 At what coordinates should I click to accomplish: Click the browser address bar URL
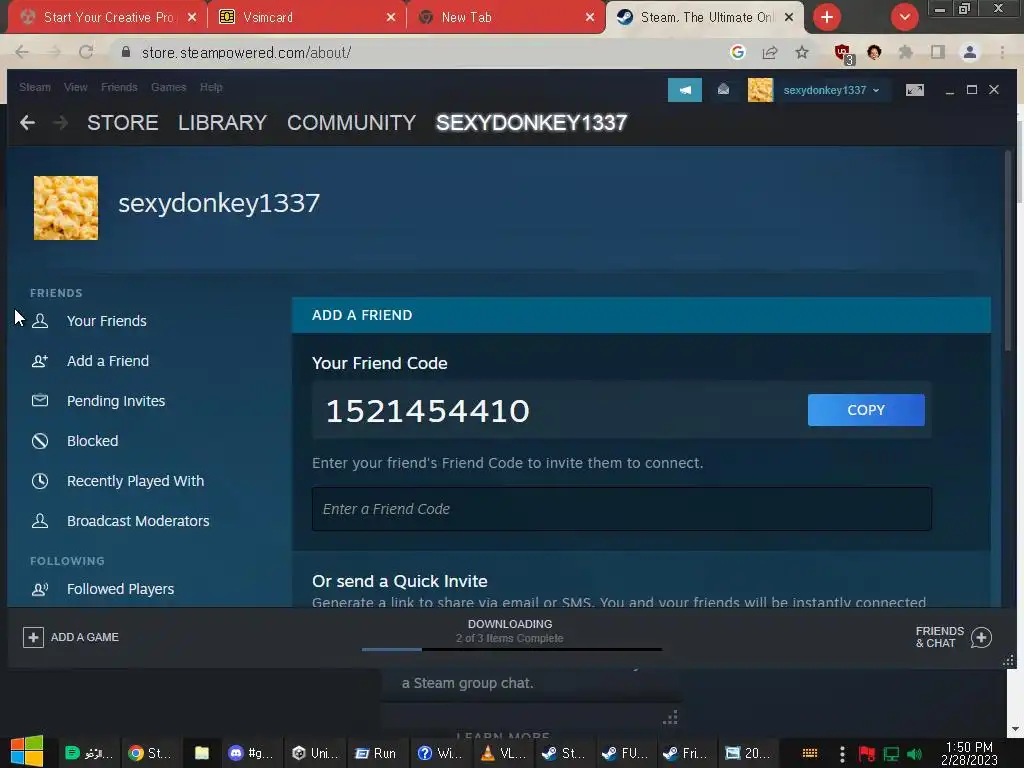click(246, 52)
